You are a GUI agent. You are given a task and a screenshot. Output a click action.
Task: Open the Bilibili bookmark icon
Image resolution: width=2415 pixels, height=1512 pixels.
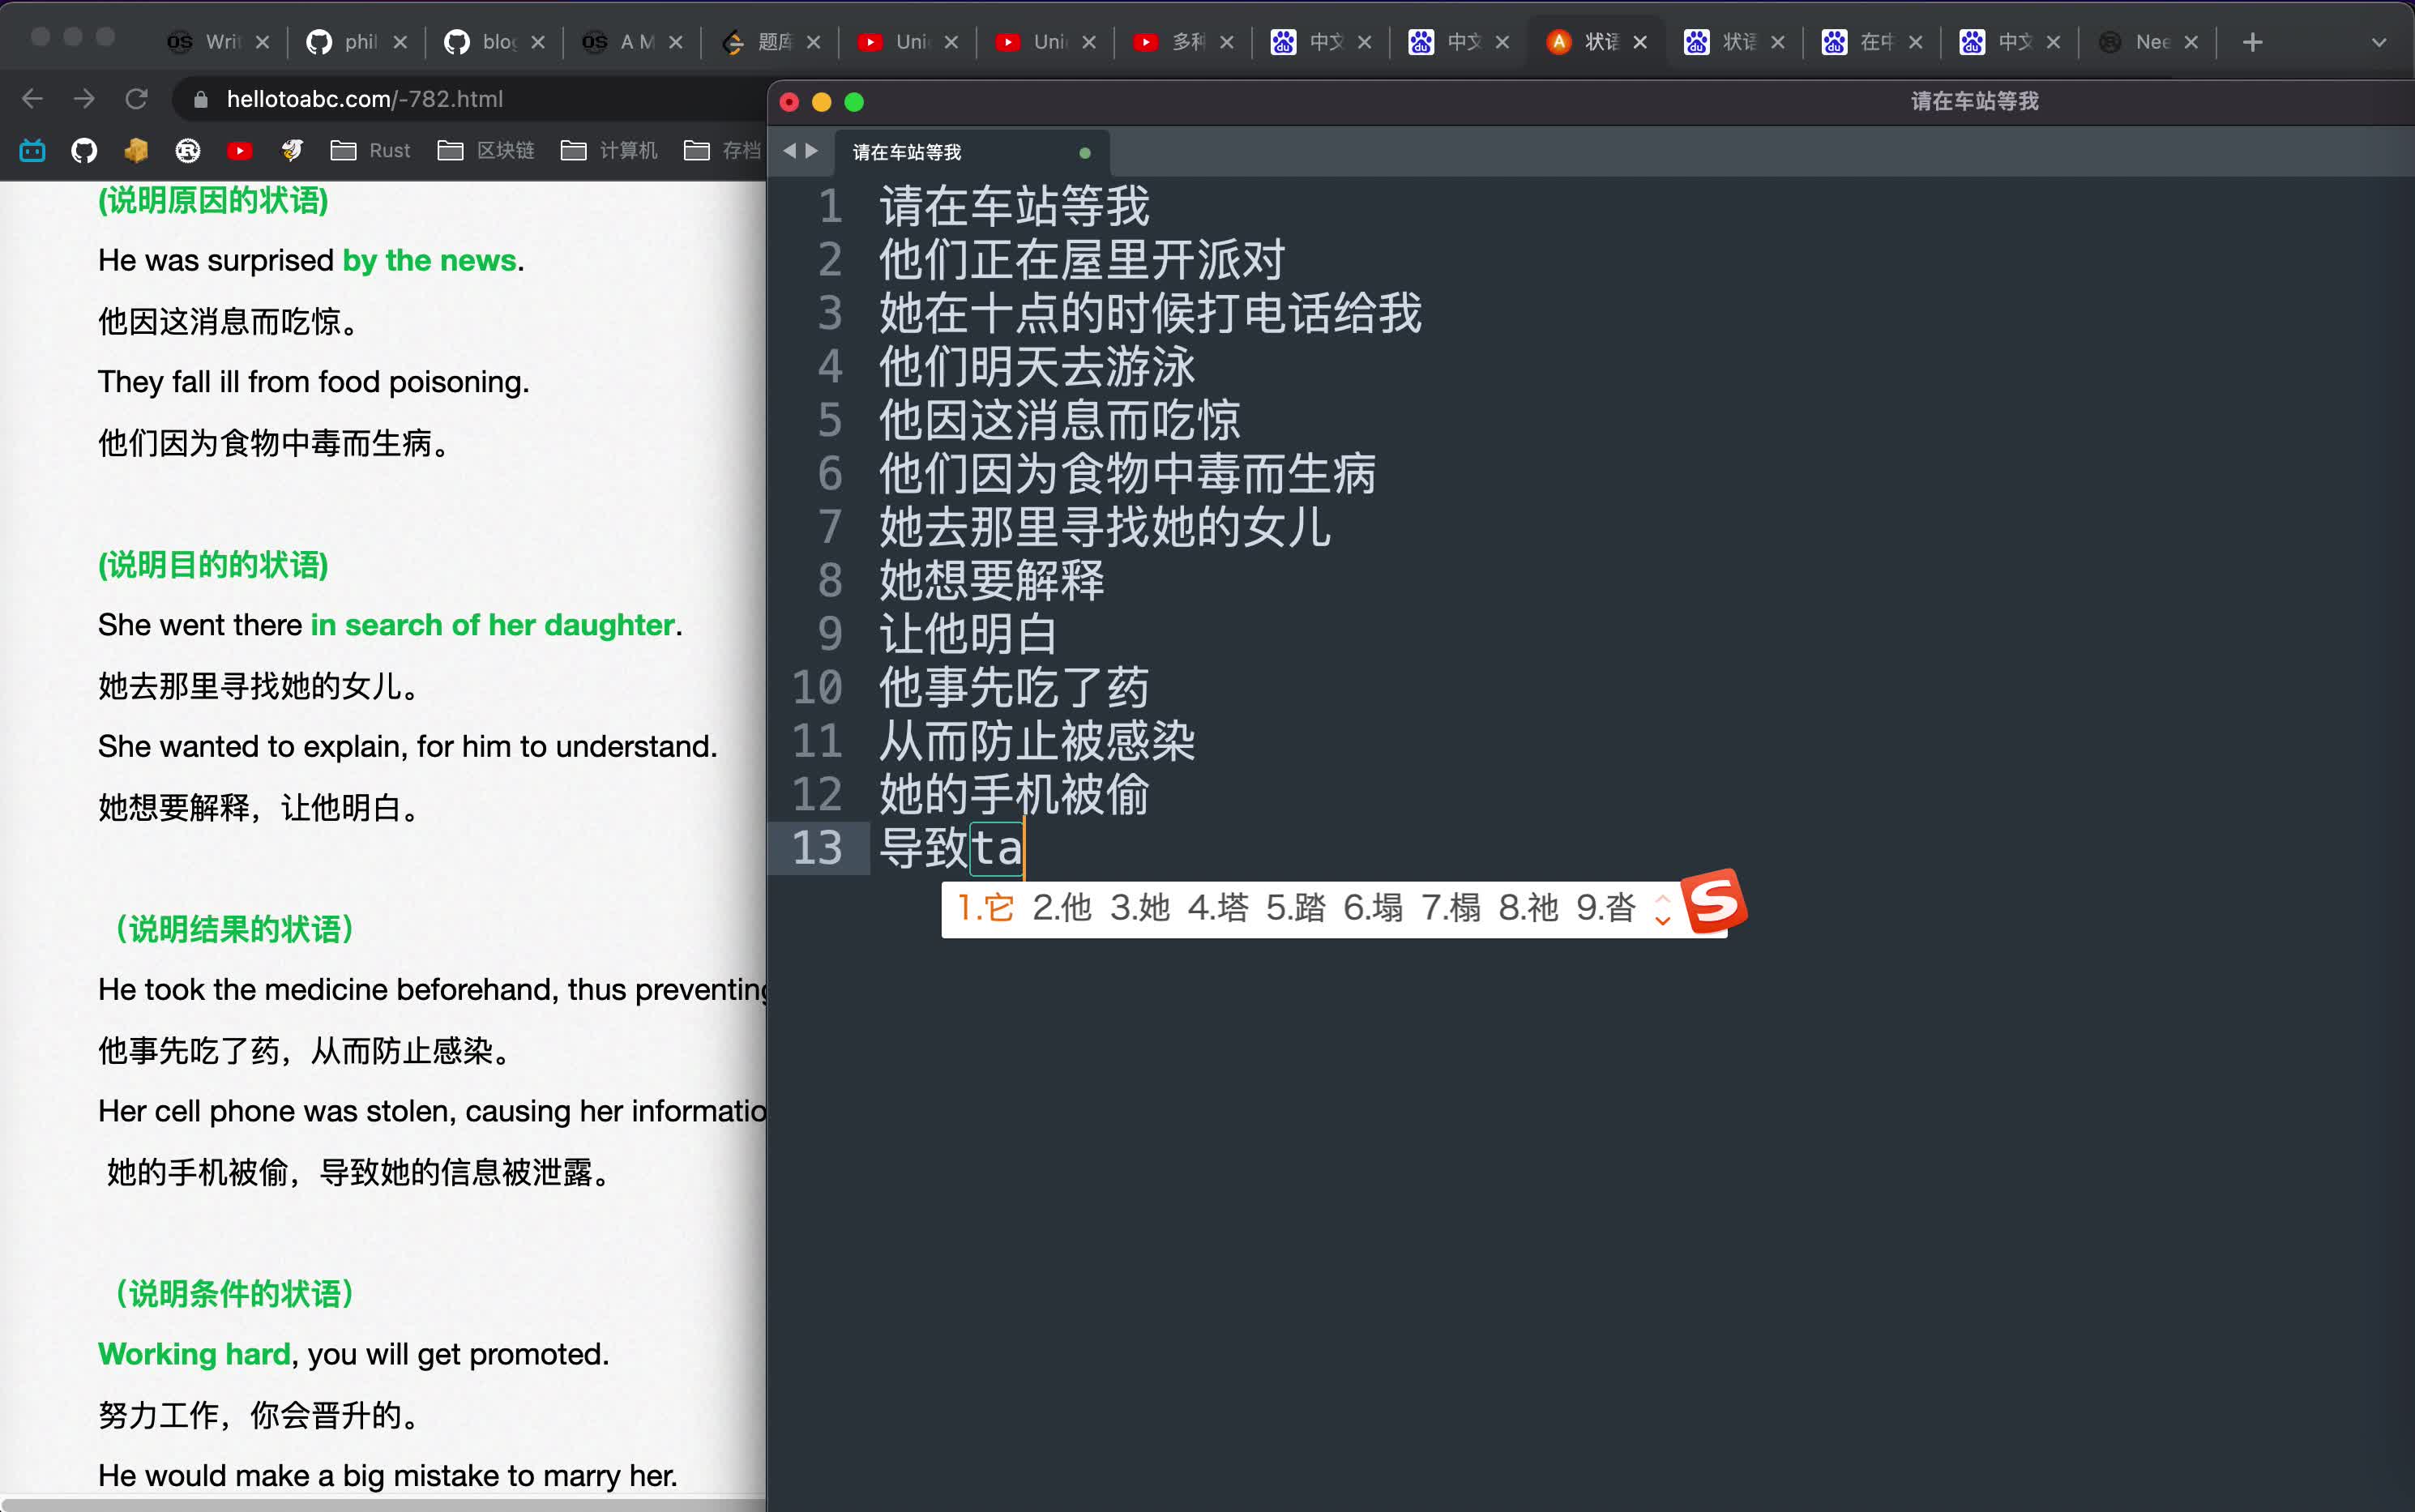click(33, 150)
